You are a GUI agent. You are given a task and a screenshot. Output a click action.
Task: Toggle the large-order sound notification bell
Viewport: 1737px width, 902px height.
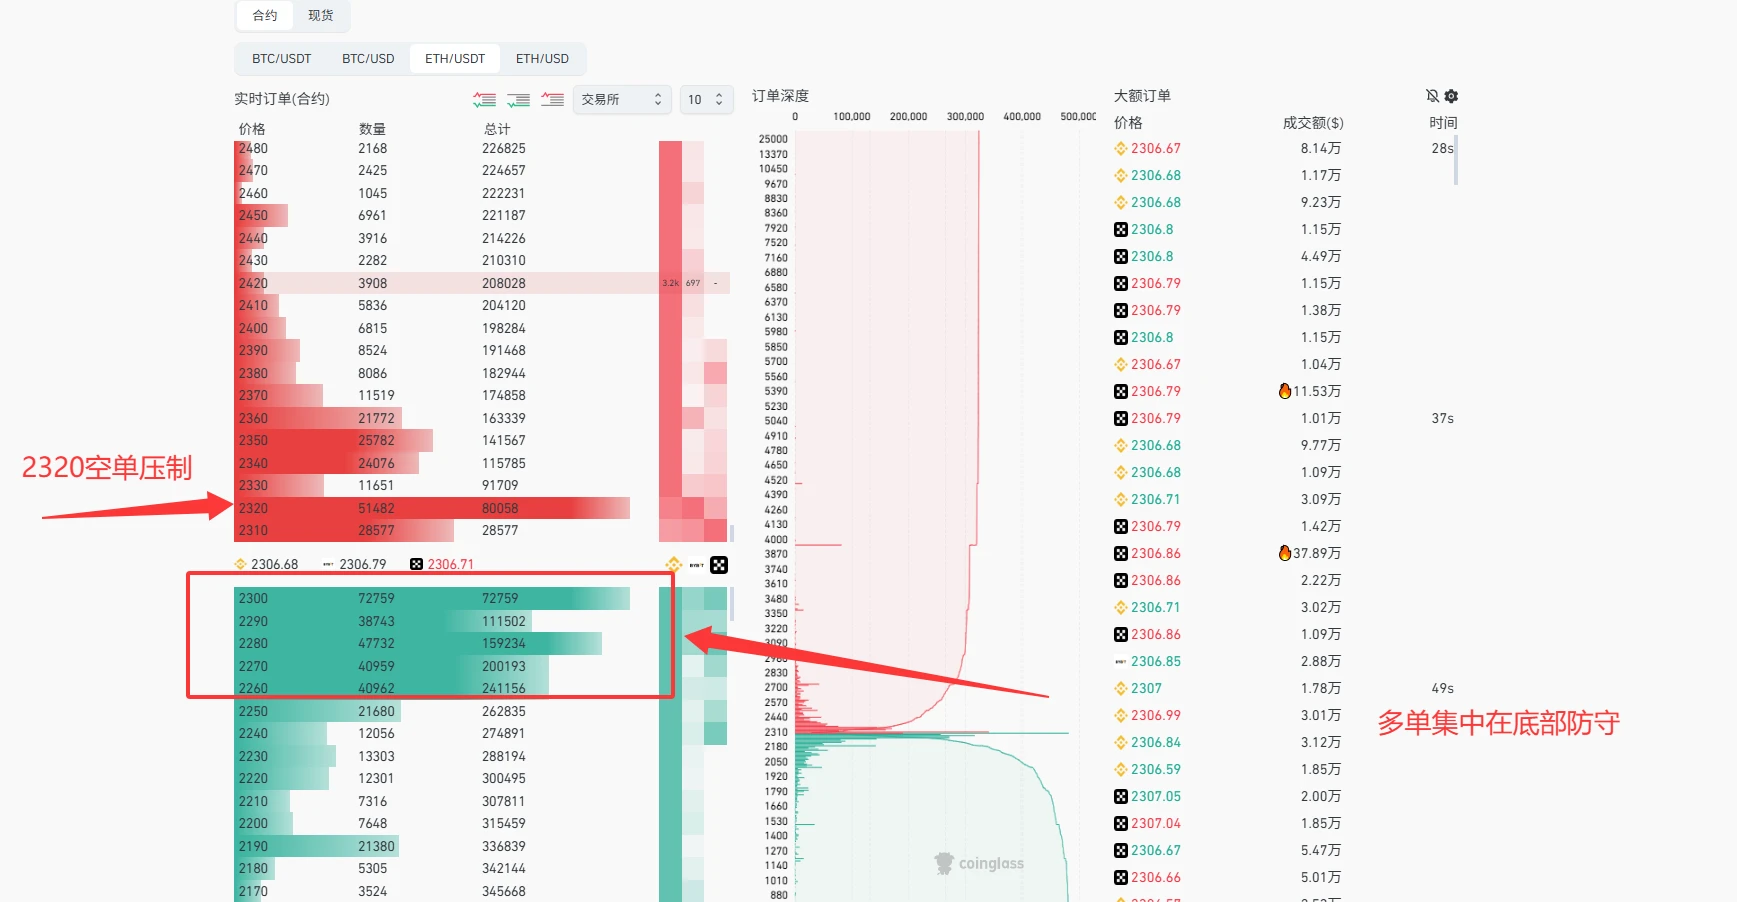[1432, 96]
